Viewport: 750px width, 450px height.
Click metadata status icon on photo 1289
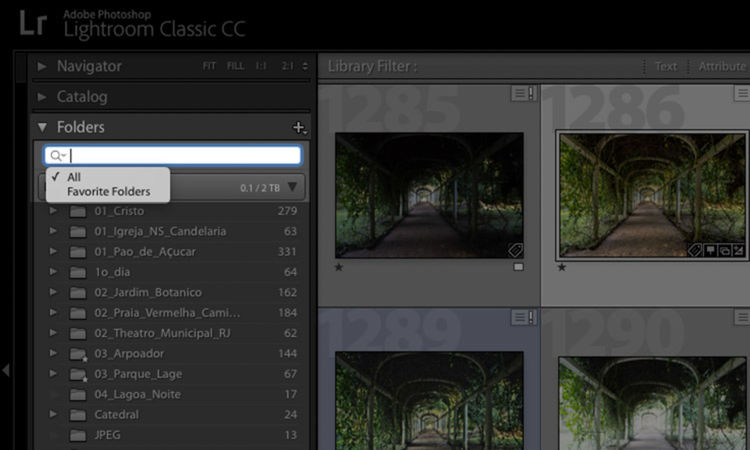[524, 317]
